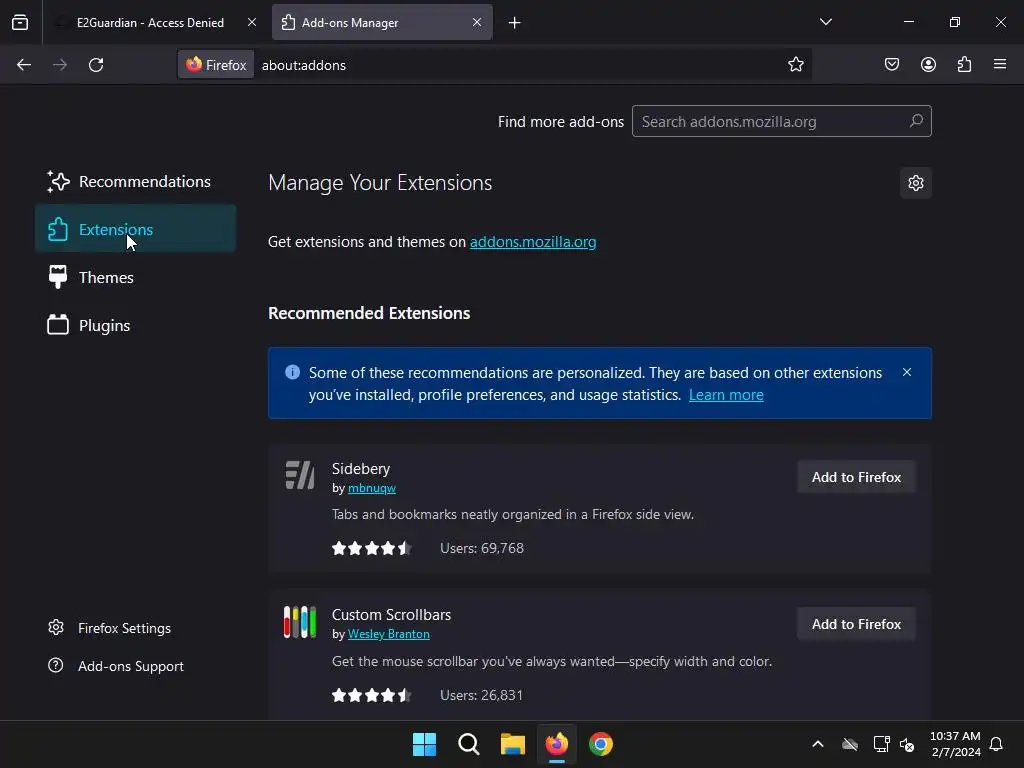The height and width of the screenshot is (768, 1024).
Task: Open Windows taskbar Search
Action: coord(469,744)
